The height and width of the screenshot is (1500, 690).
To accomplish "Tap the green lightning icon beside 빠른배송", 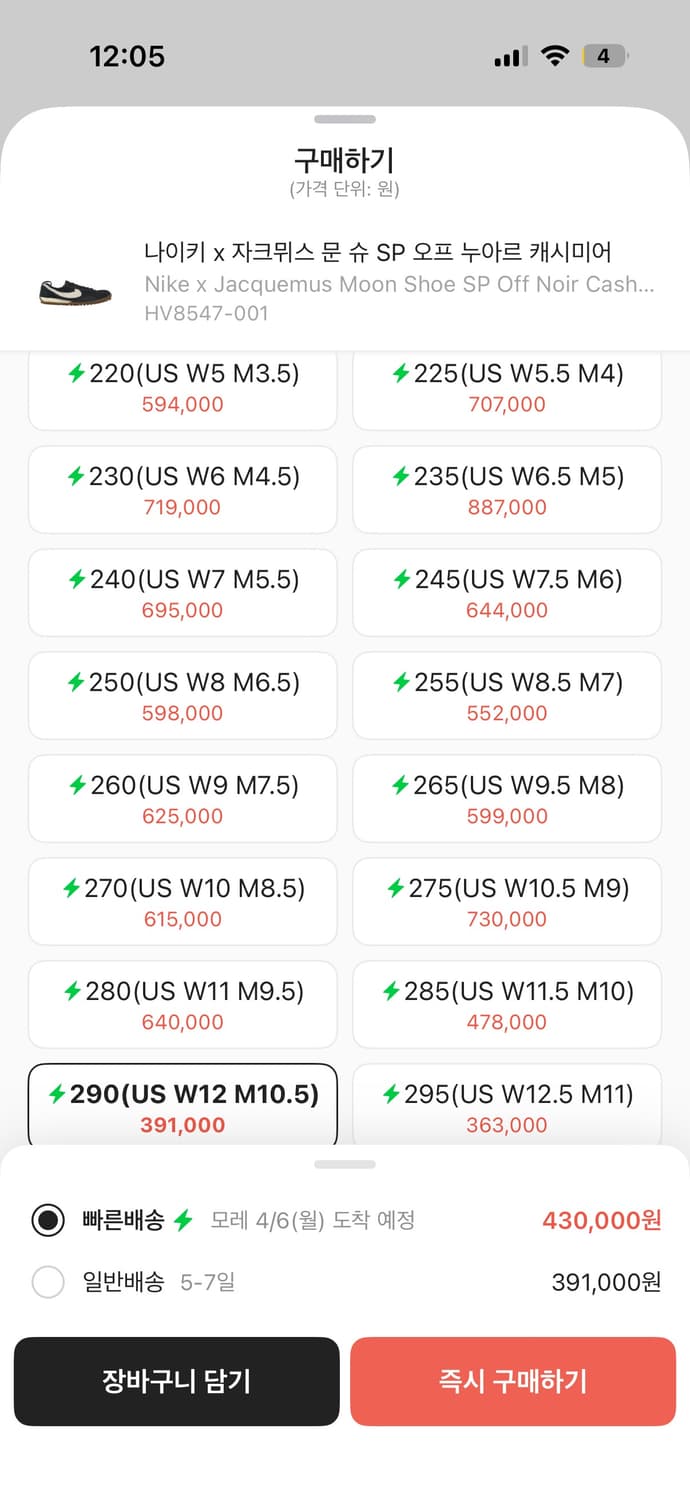I will click(183, 1220).
